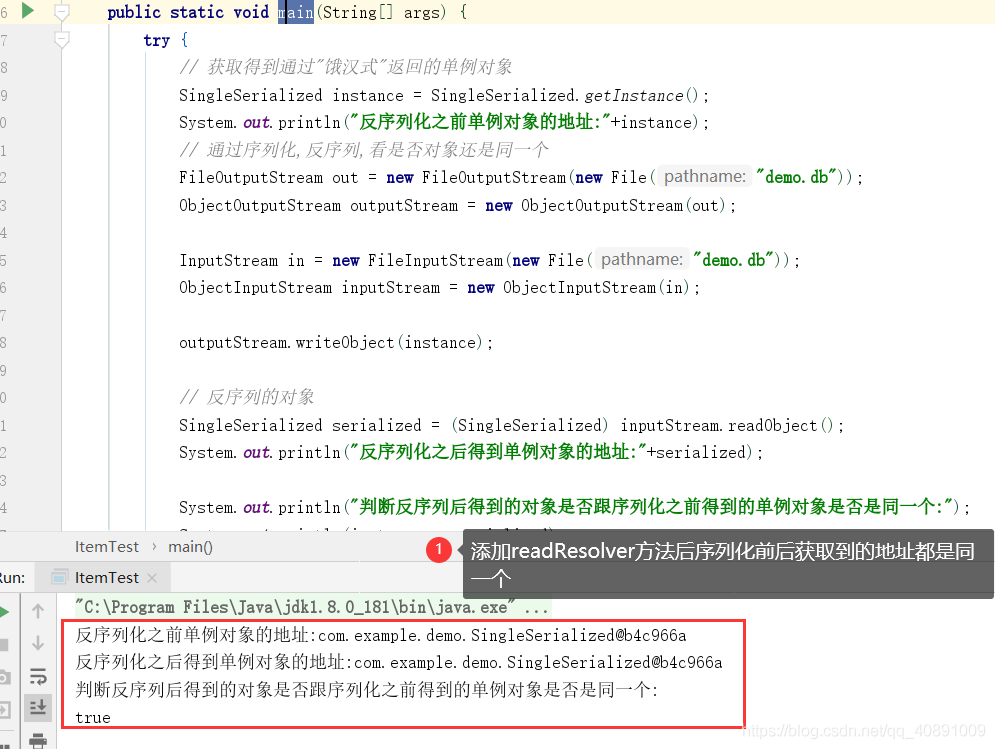The image size is (995, 749).
Task: Click the rerun icon in Run panel
Action: 4,611
